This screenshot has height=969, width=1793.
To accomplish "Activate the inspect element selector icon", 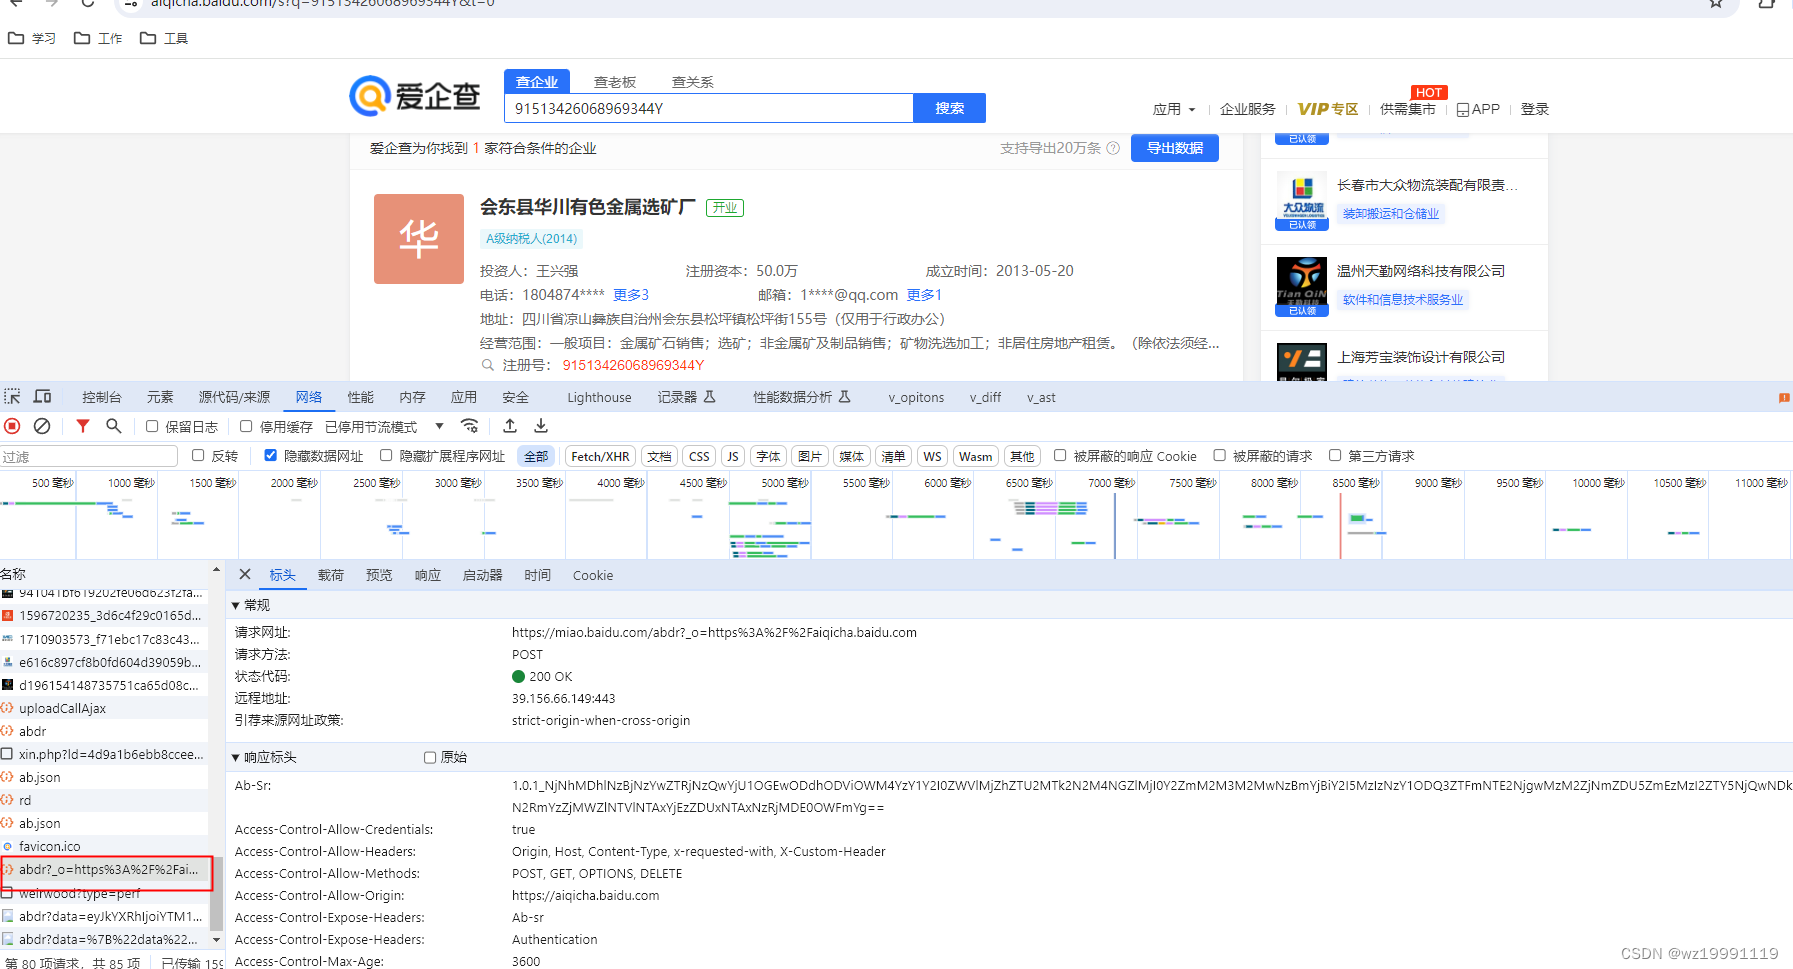I will click(x=12, y=396).
